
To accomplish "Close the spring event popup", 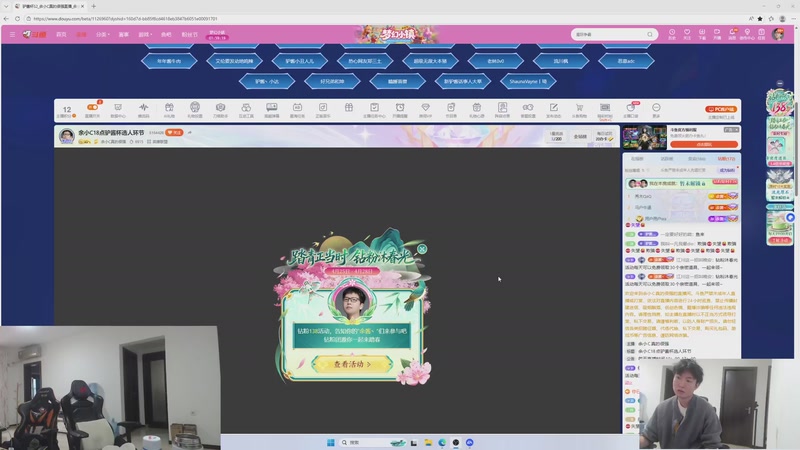I will coord(422,249).
